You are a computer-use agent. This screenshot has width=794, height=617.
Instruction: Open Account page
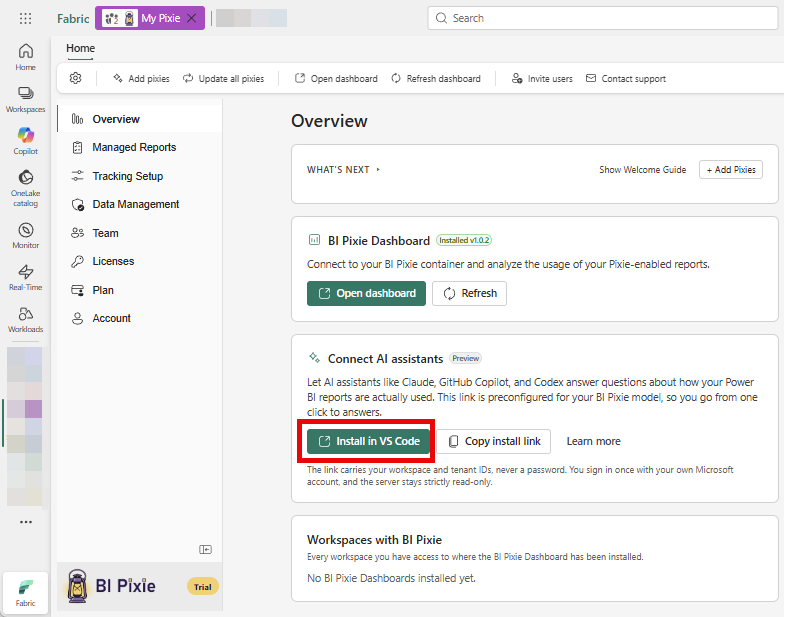(x=140, y=318)
